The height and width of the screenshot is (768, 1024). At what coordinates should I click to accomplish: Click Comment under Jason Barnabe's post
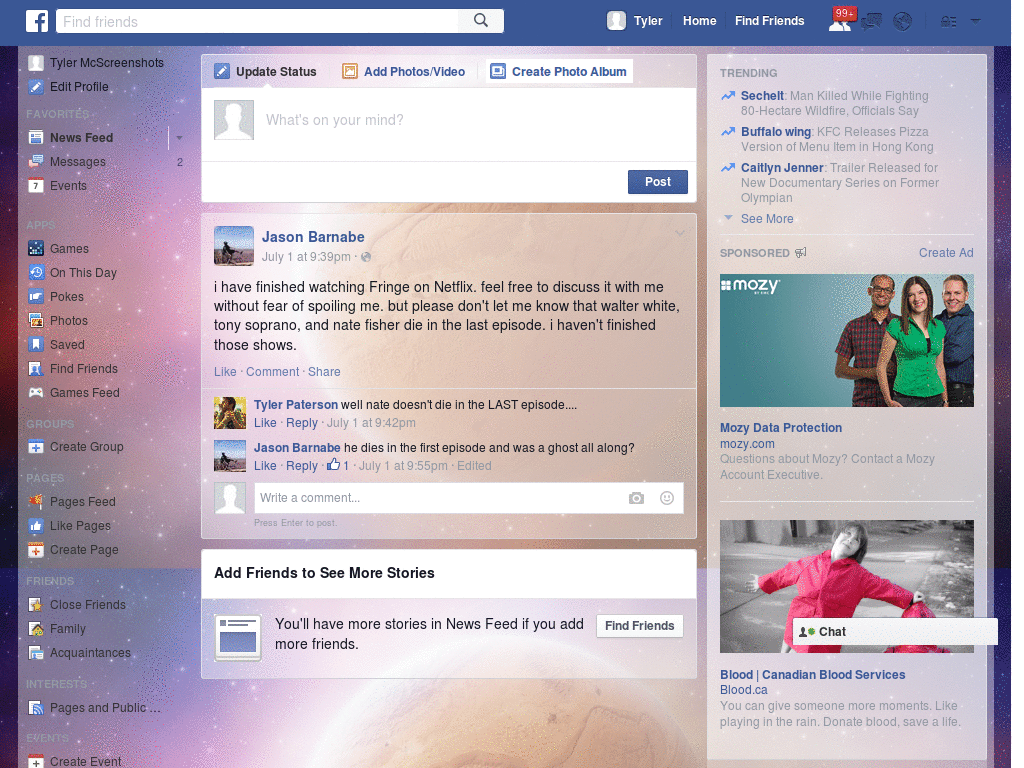[x=272, y=372]
